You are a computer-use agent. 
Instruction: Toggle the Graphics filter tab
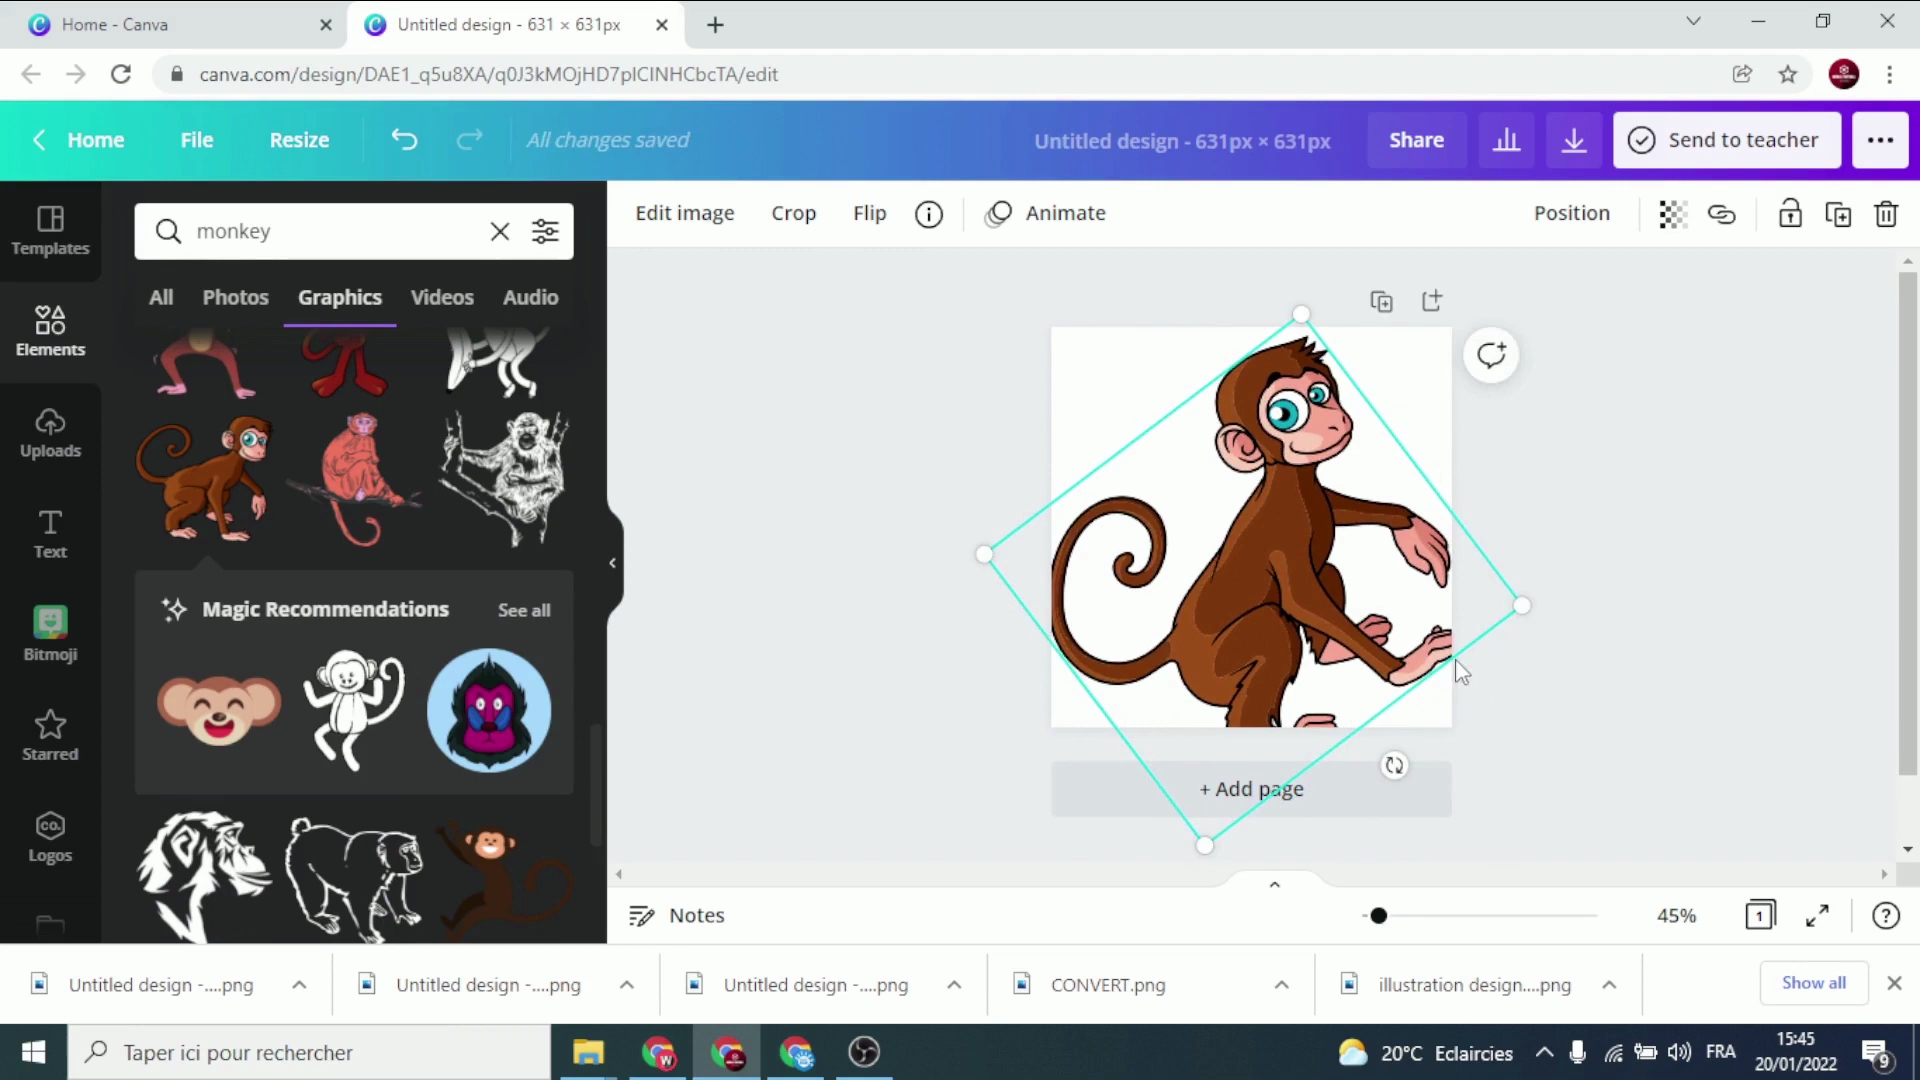click(x=339, y=297)
